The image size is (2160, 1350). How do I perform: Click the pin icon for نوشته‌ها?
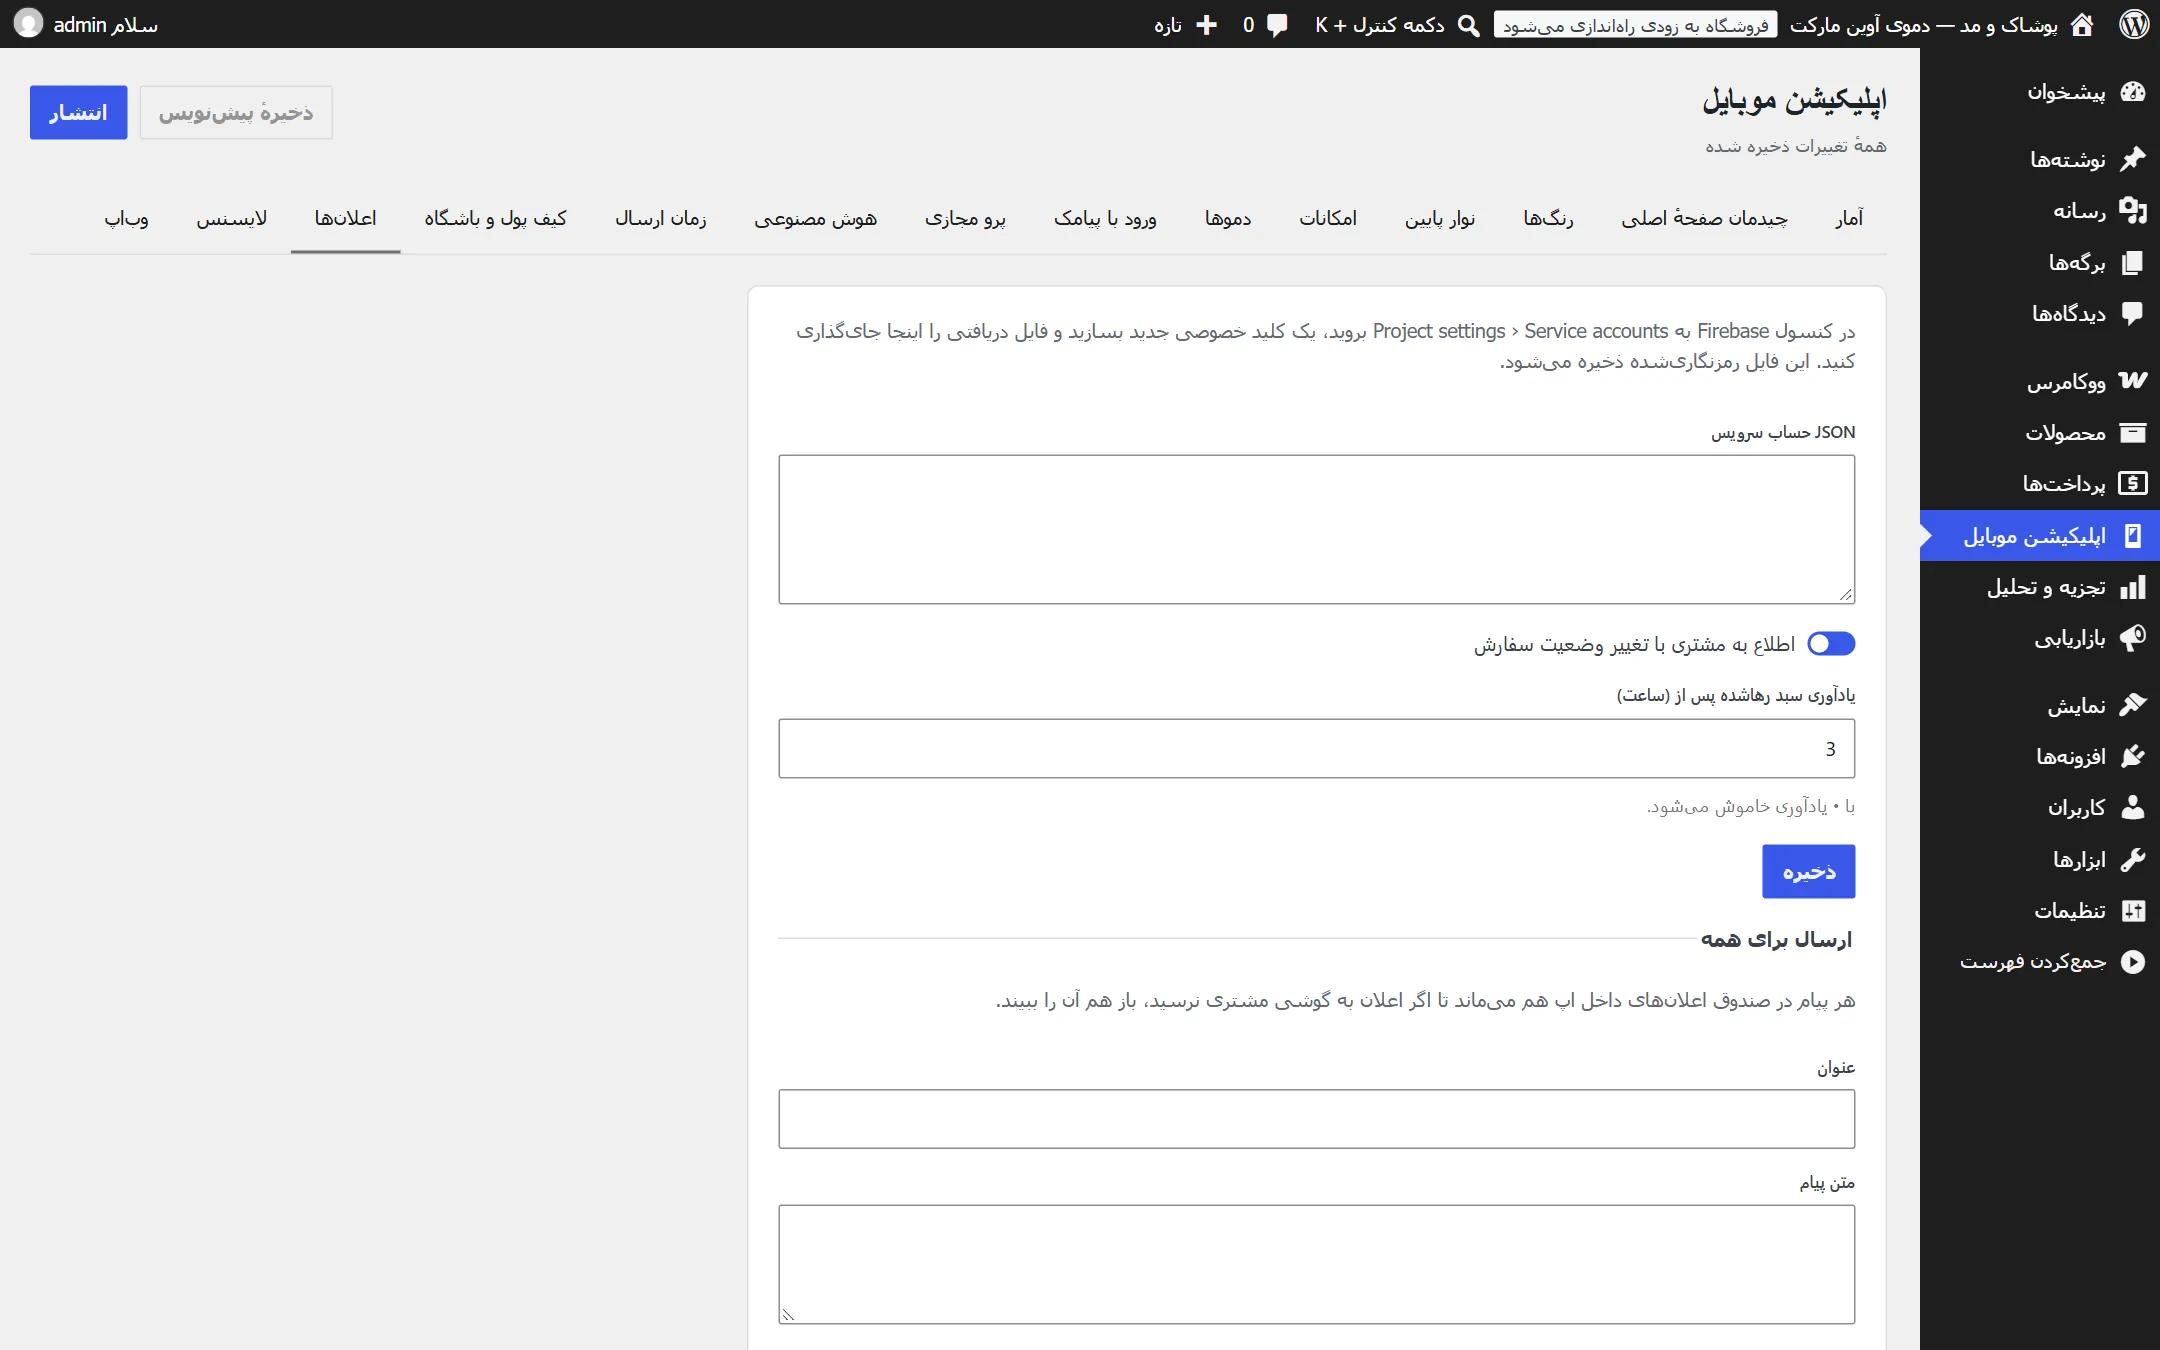click(2133, 159)
